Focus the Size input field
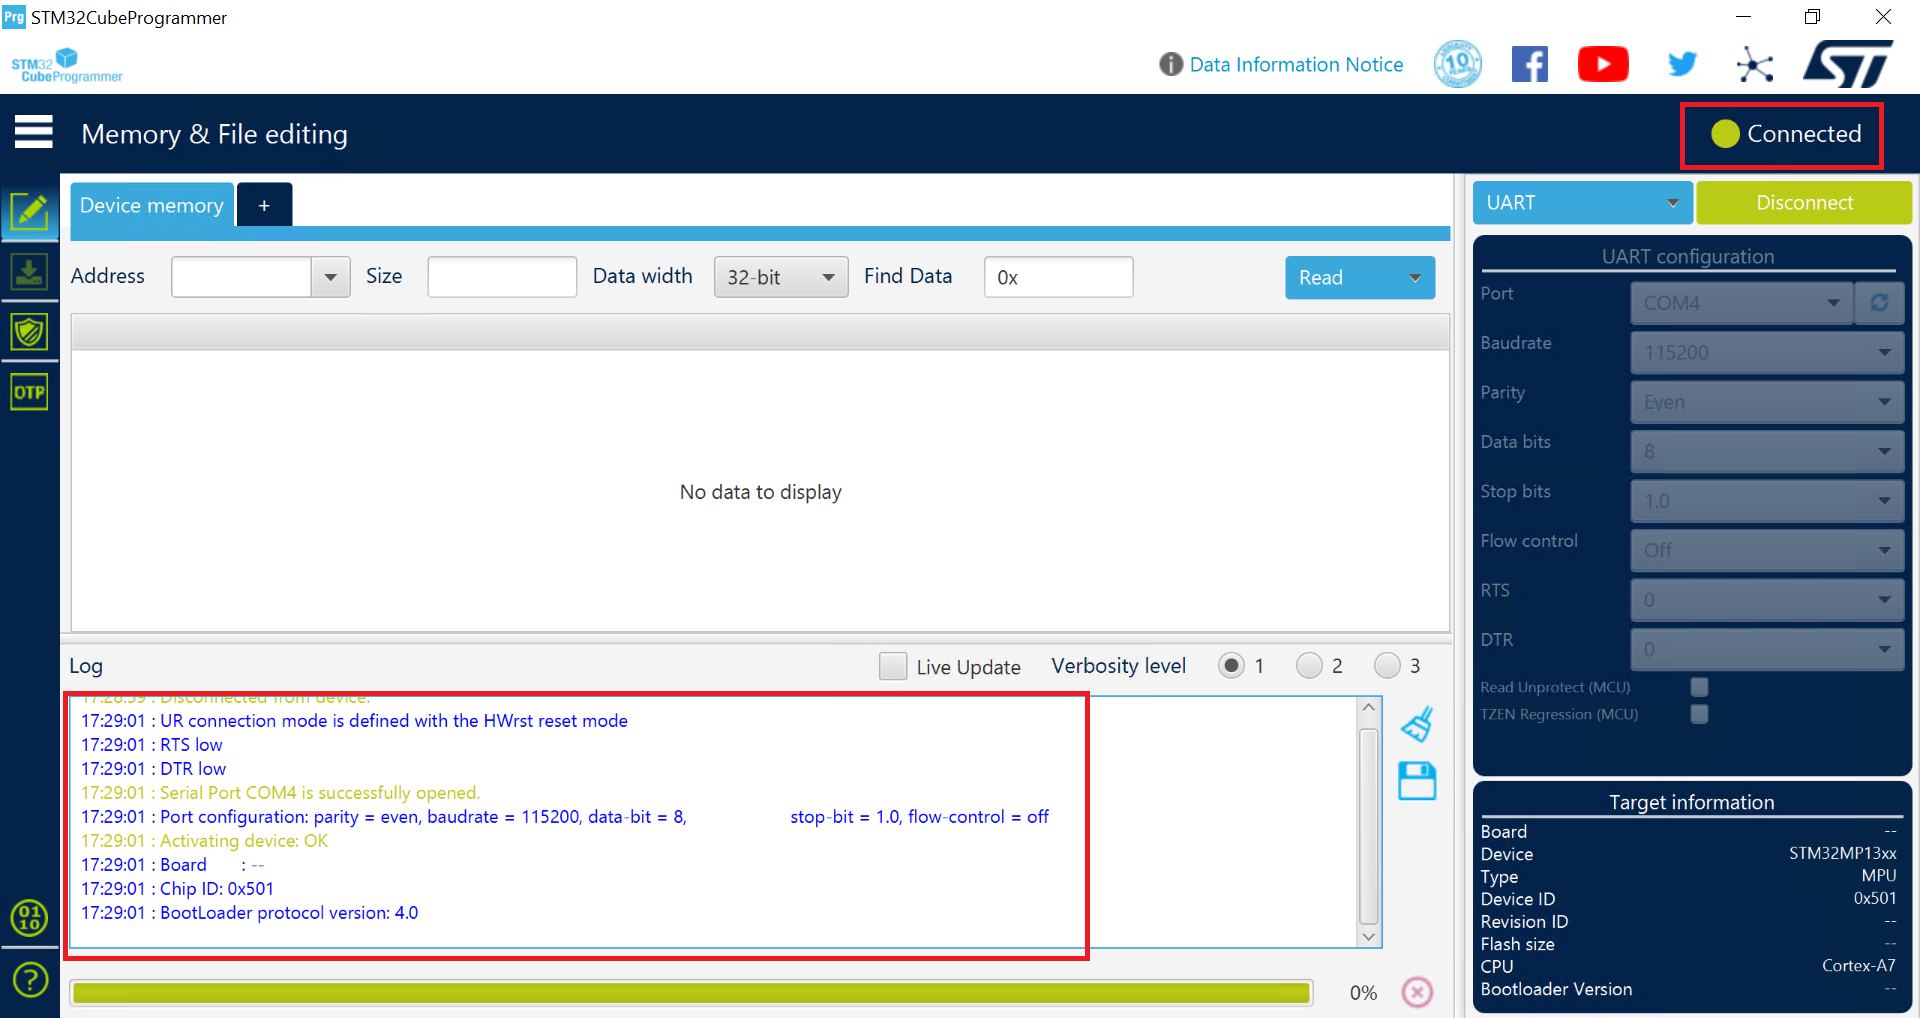 [502, 277]
